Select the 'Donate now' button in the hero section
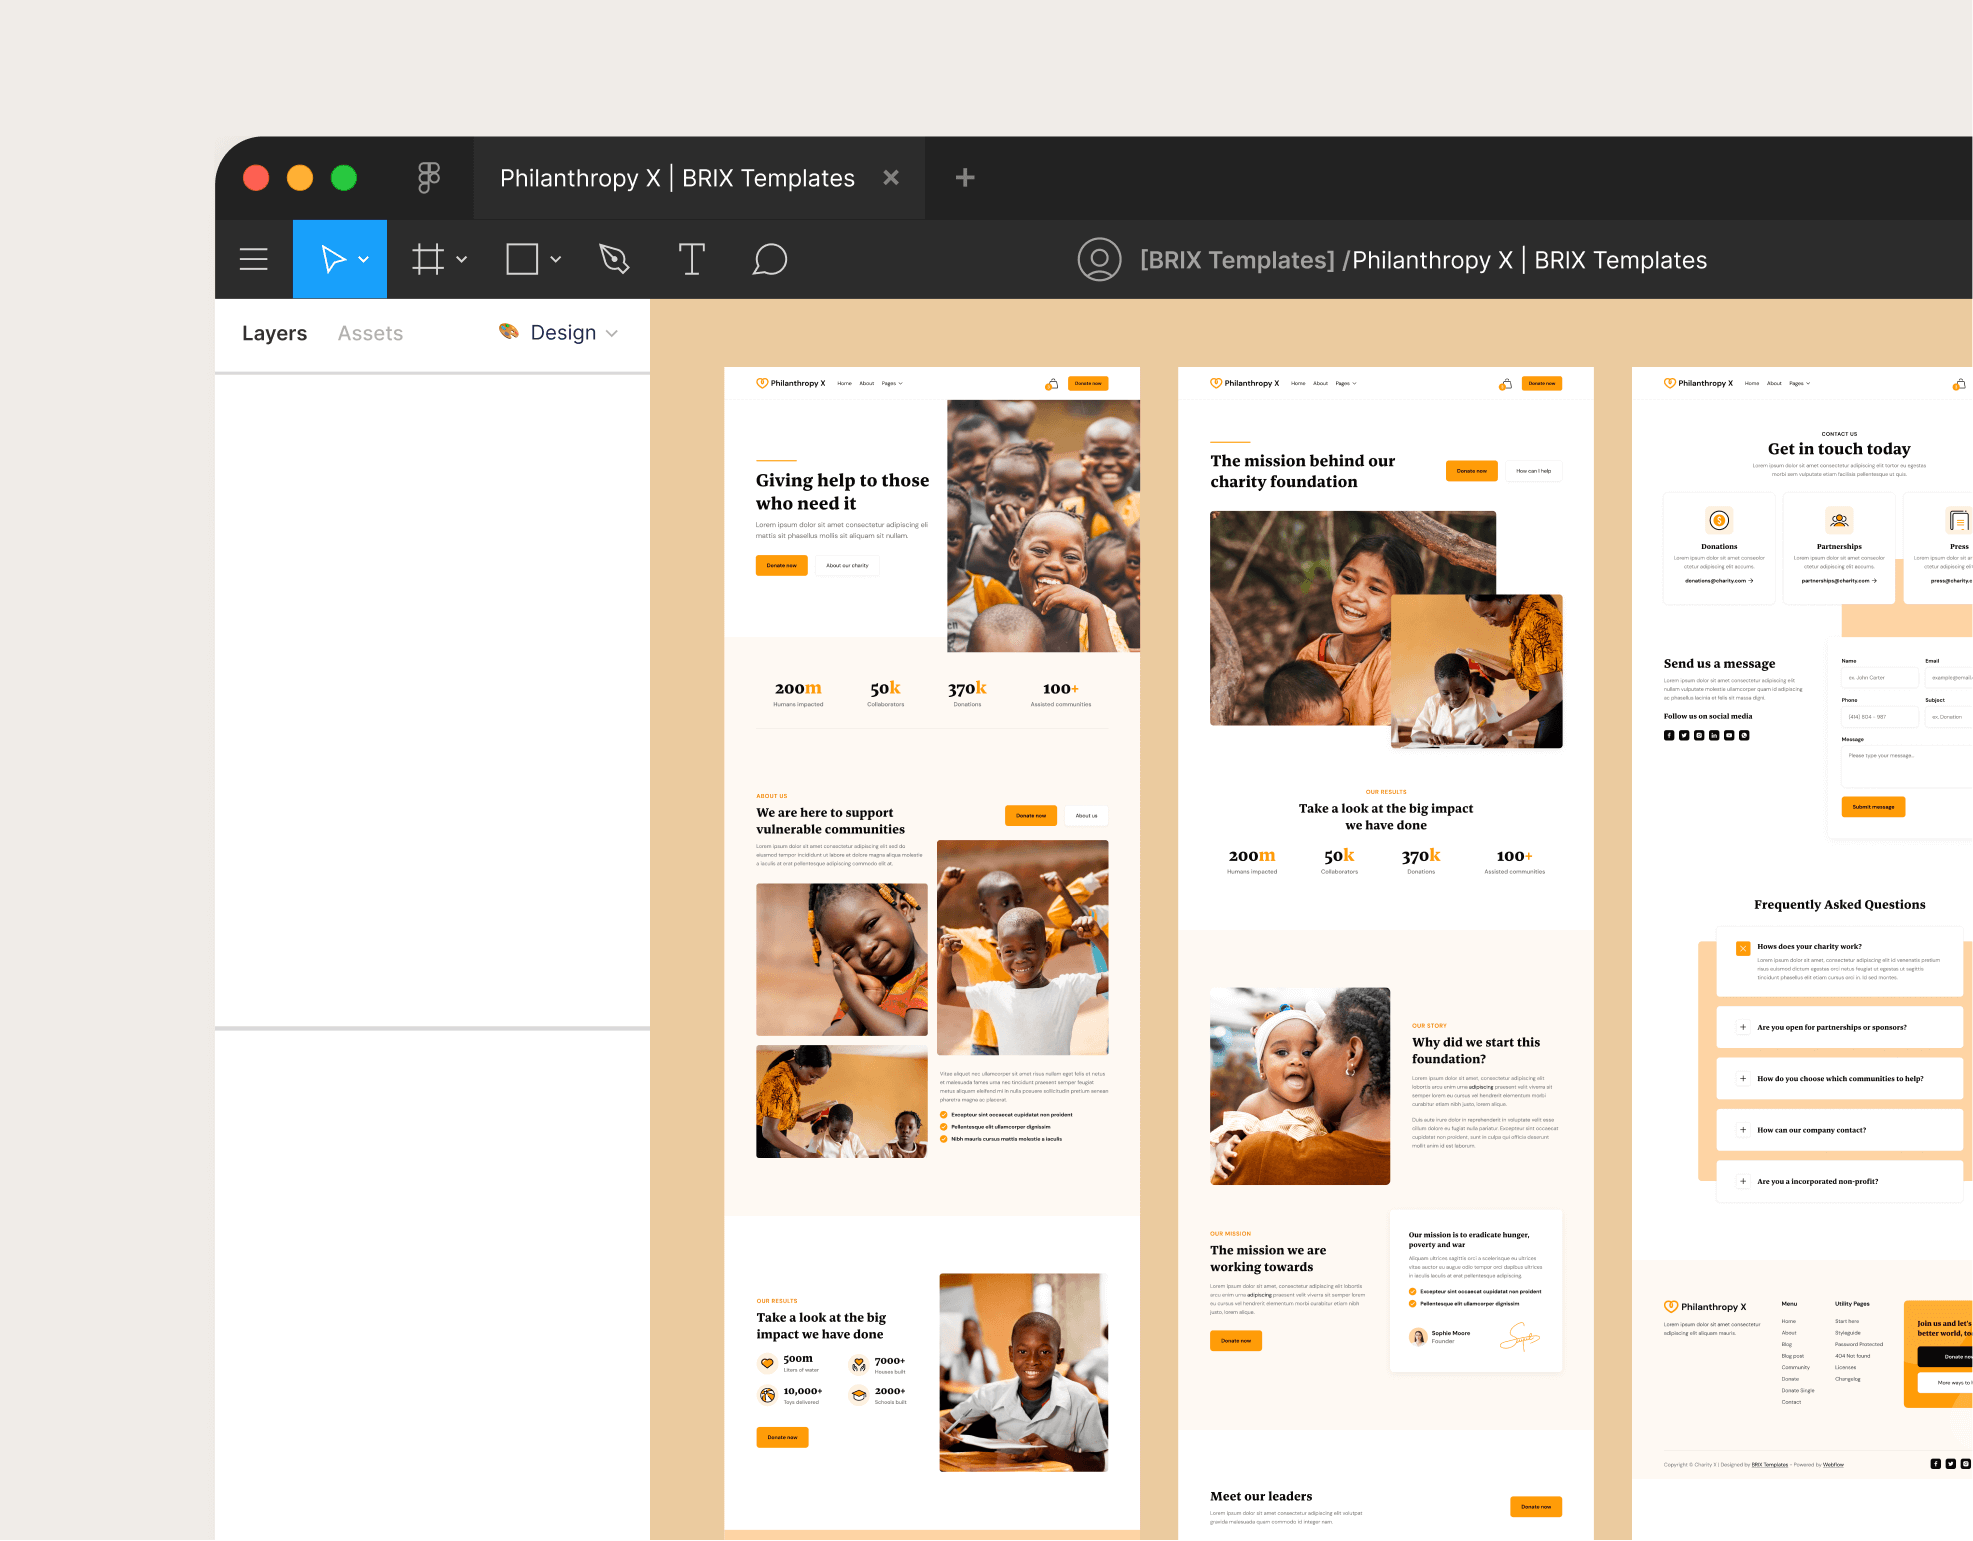Image resolution: width=1973 pixels, height=1541 pixels. coord(781,565)
